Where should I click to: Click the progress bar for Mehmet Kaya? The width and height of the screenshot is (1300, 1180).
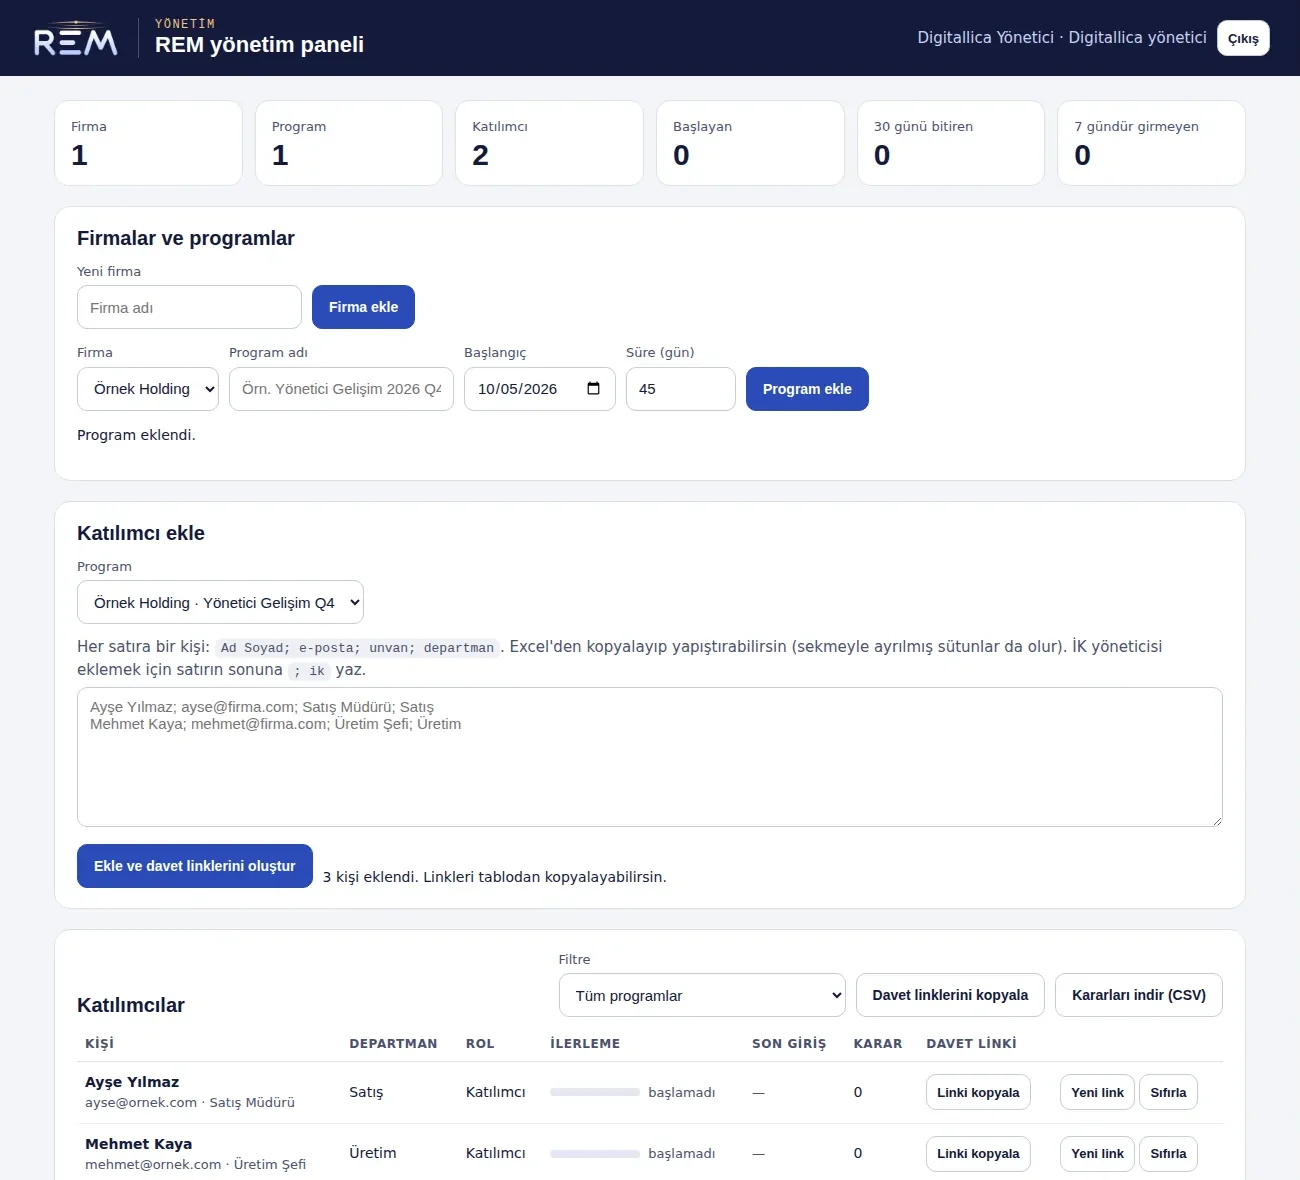(x=595, y=1153)
